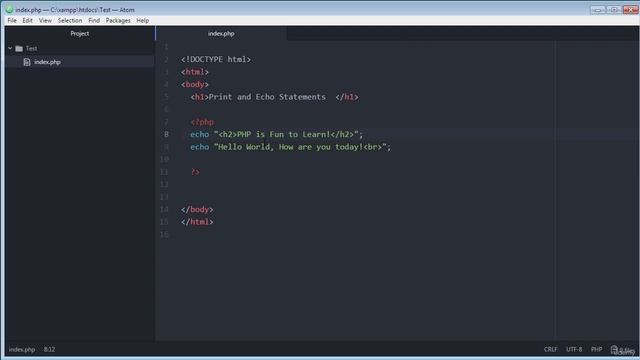Change CRLF line ending setting
This screenshot has width=640, height=360.
click(550, 349)
